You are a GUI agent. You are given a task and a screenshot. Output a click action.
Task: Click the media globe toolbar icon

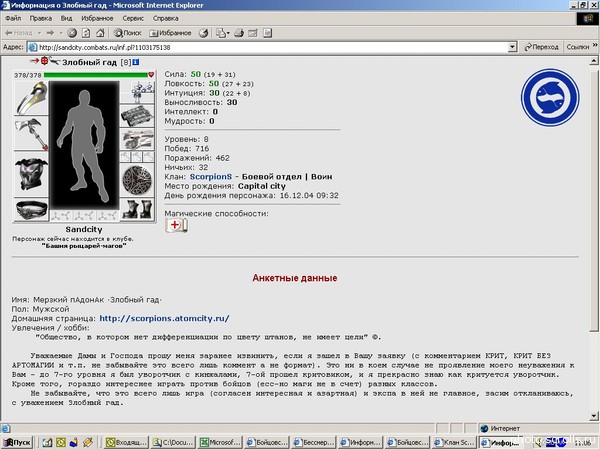tap(204, 33)
